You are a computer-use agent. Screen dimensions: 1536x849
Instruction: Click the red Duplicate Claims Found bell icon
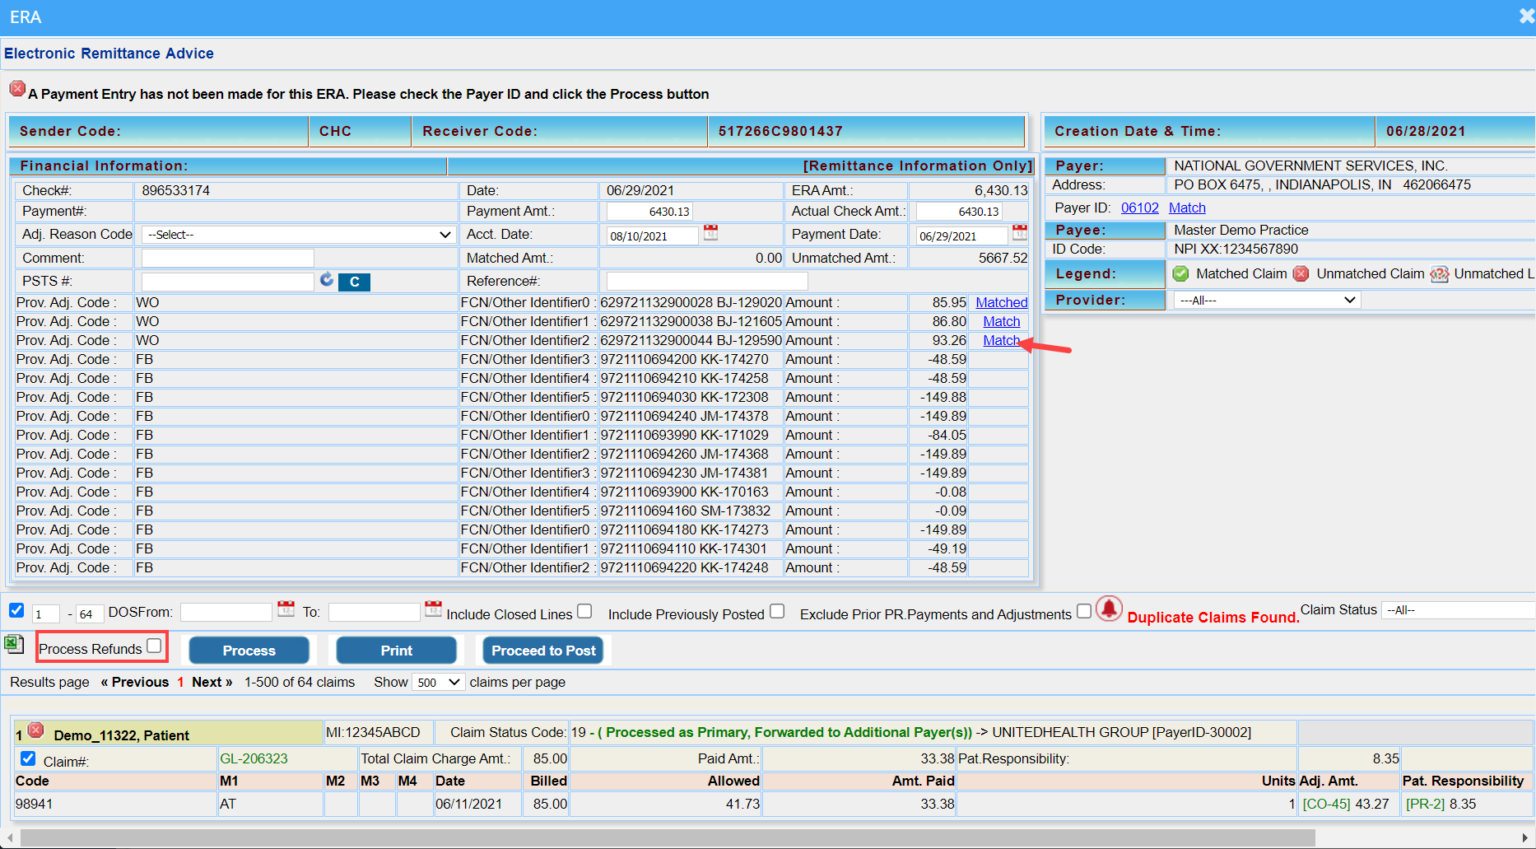click(x=1110, y=608)
